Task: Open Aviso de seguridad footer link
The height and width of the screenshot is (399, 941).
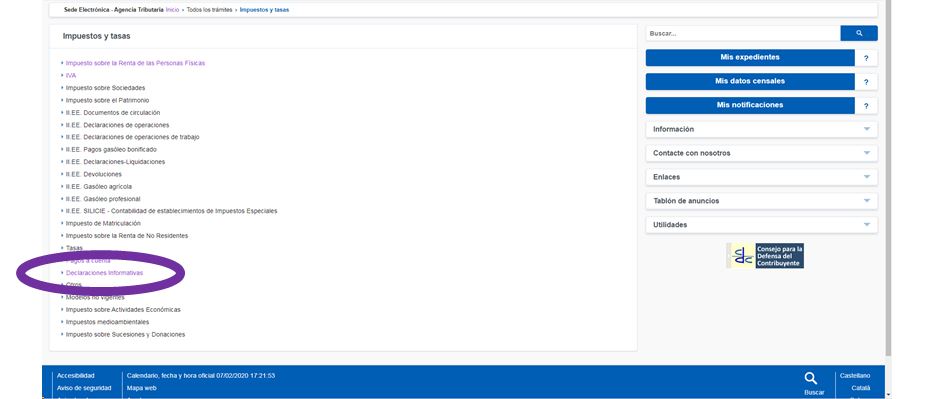Action: coord(84,388)
